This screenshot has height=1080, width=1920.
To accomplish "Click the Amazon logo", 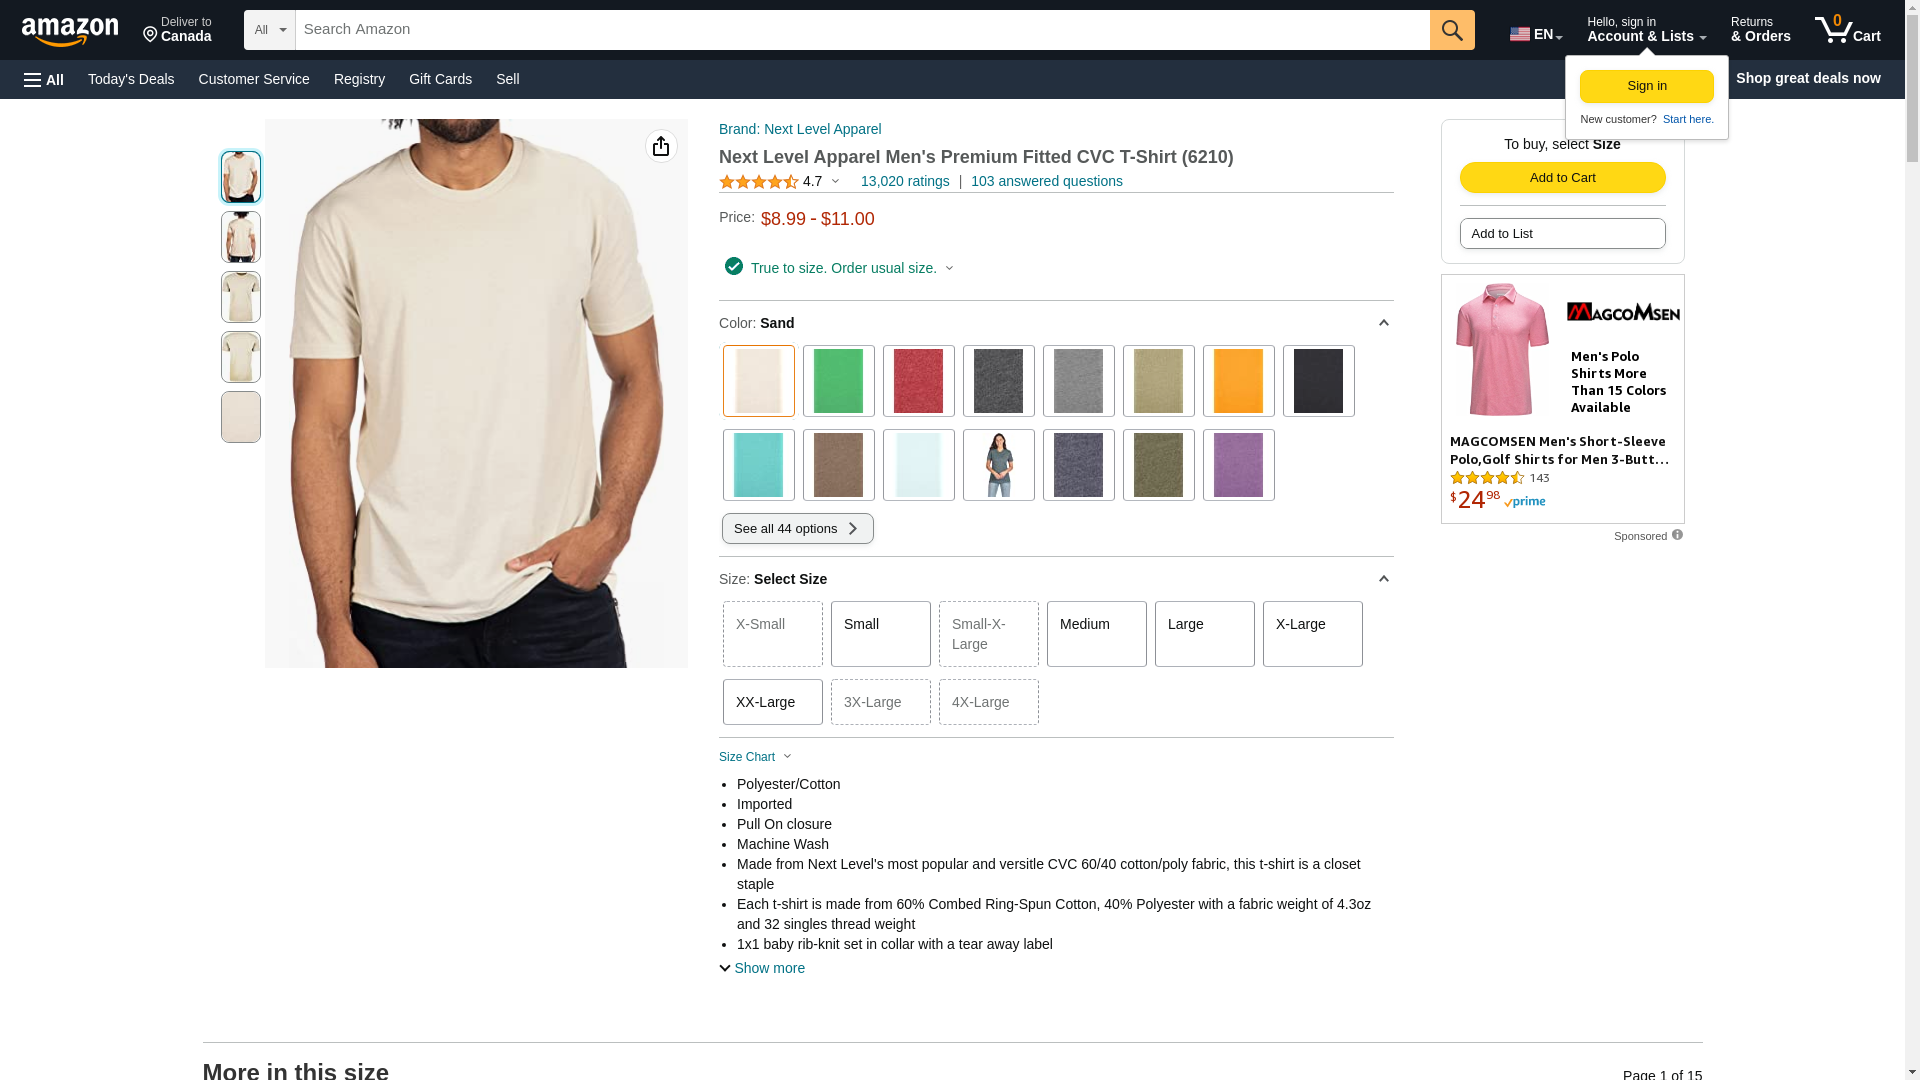I will click(x=70, y=31).
